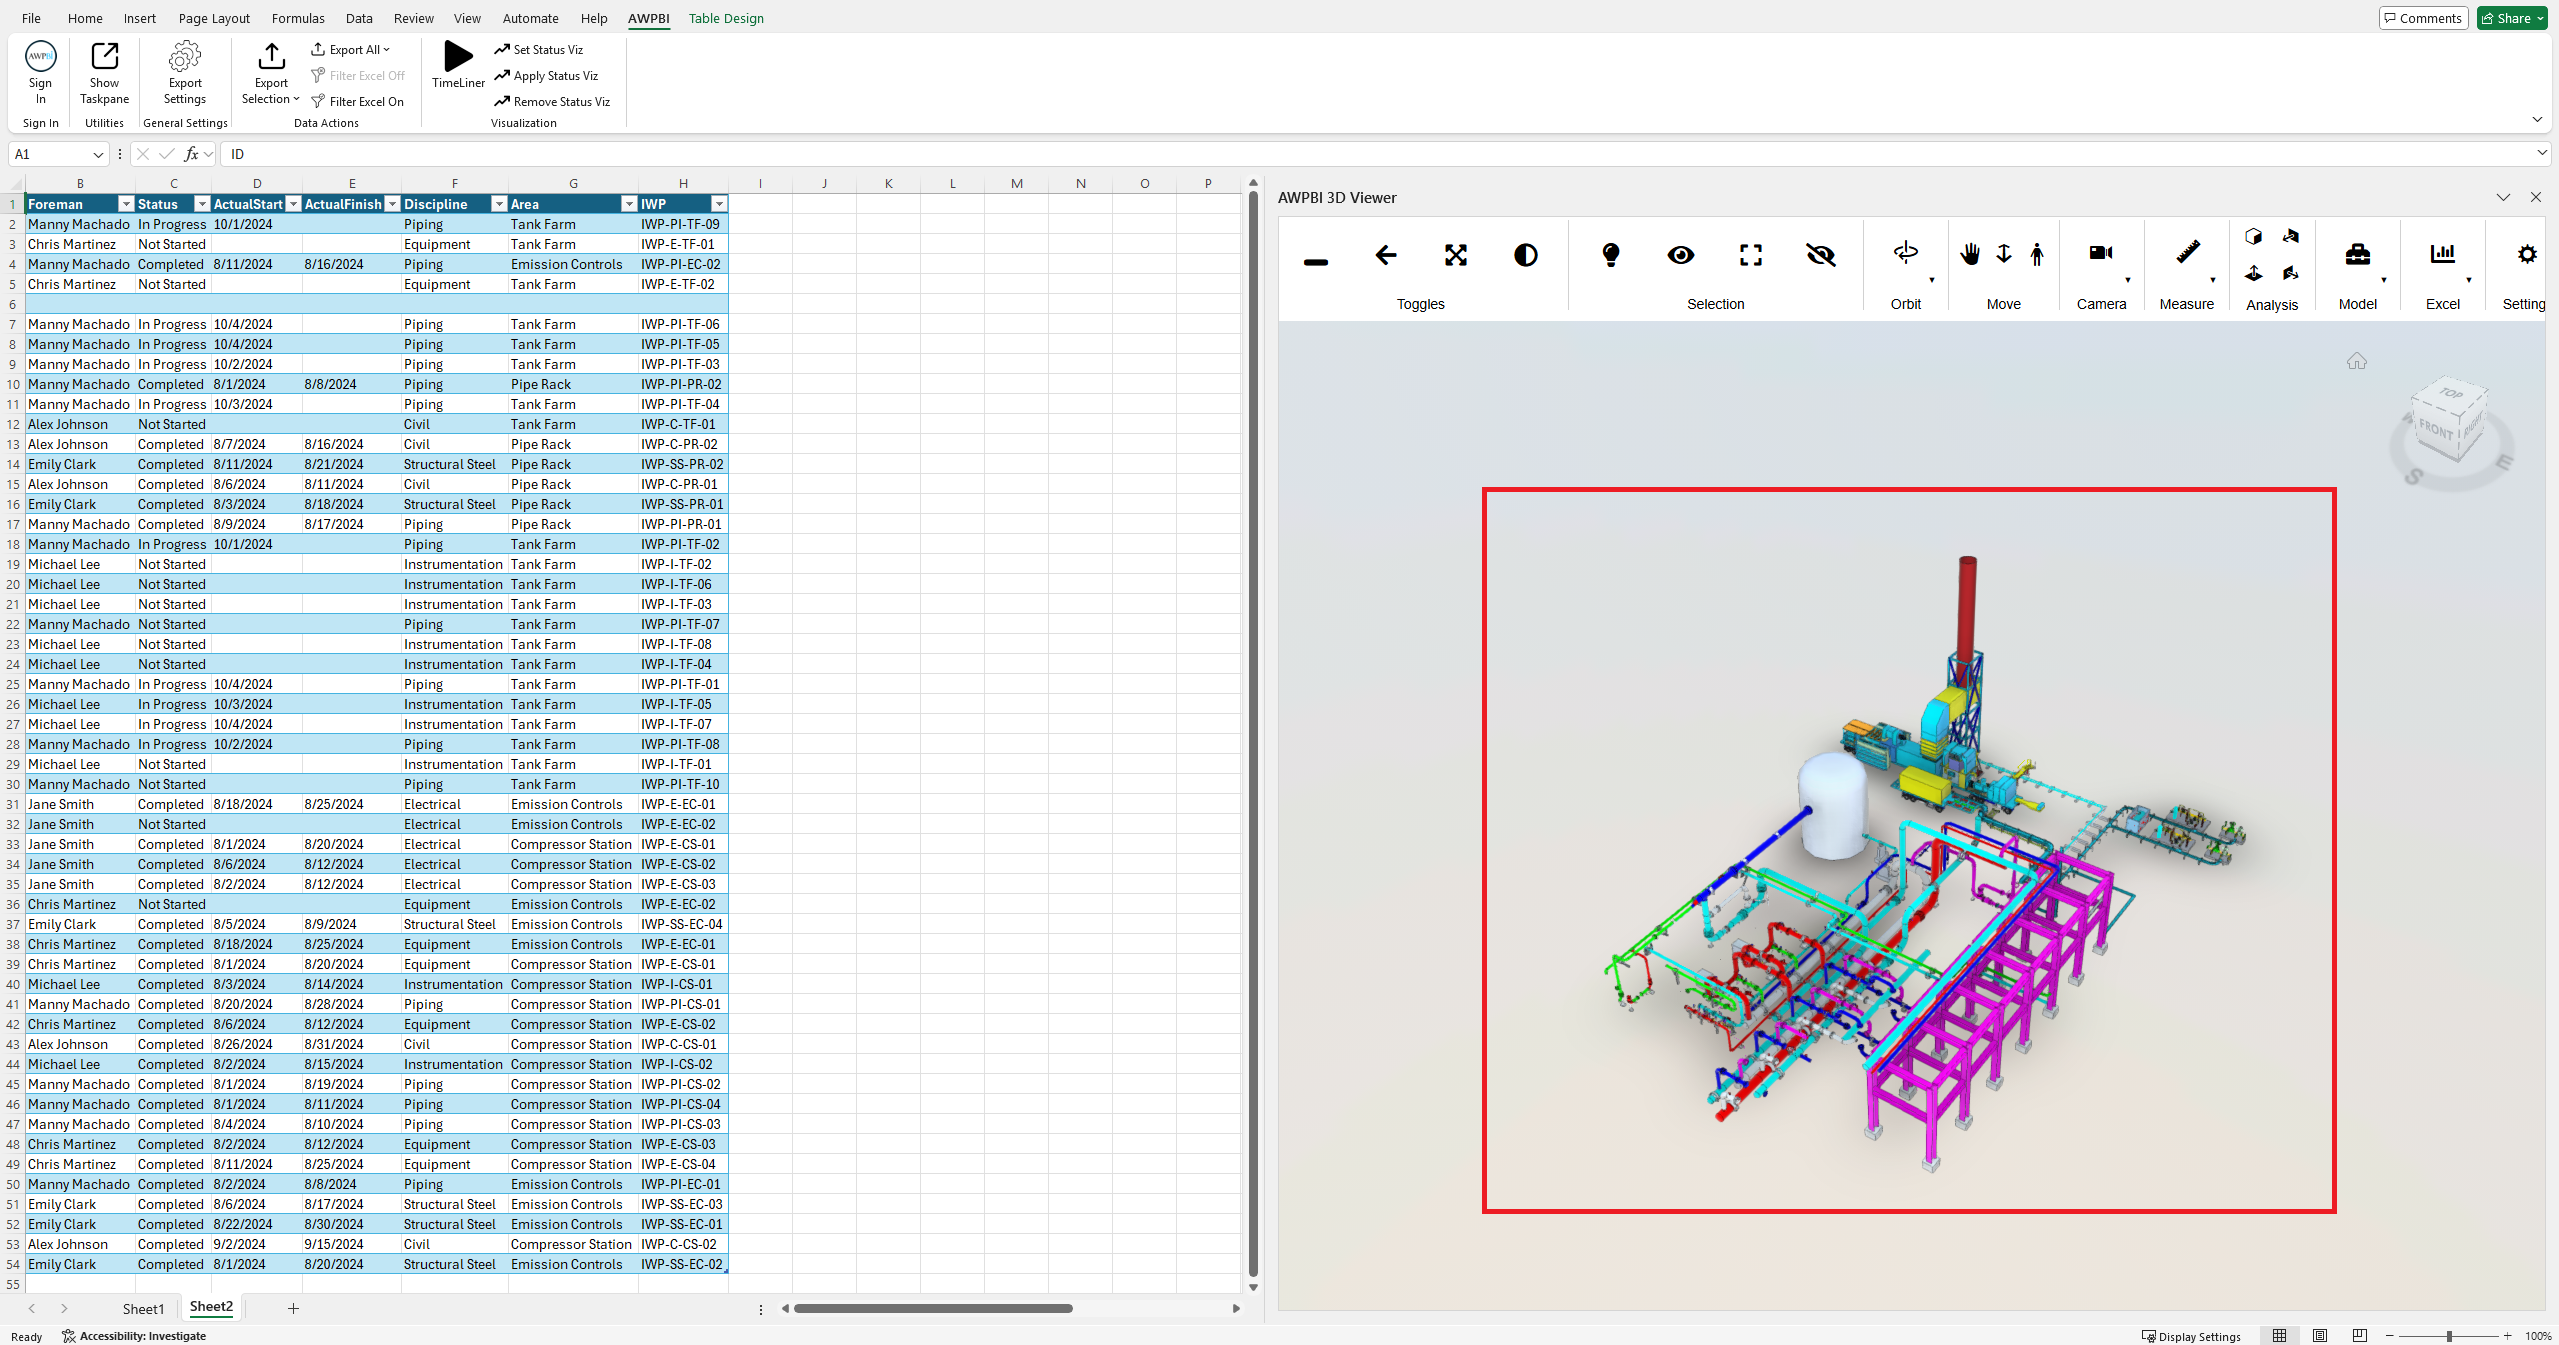Click the Analysis bottom-right plane icon
This screenshot has height=1345, width=2559.
pyautogui.click(x=2291, y=273)
